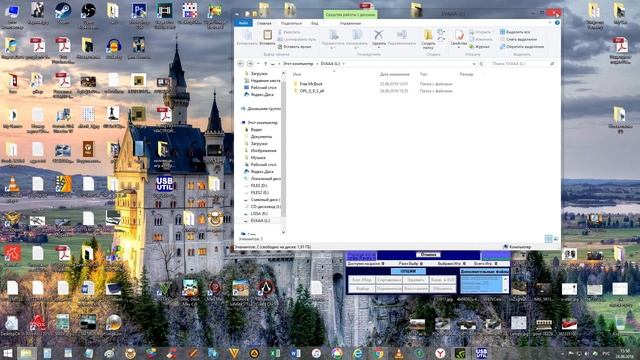Open address bar history dropdown arrow

coord(474,64)
